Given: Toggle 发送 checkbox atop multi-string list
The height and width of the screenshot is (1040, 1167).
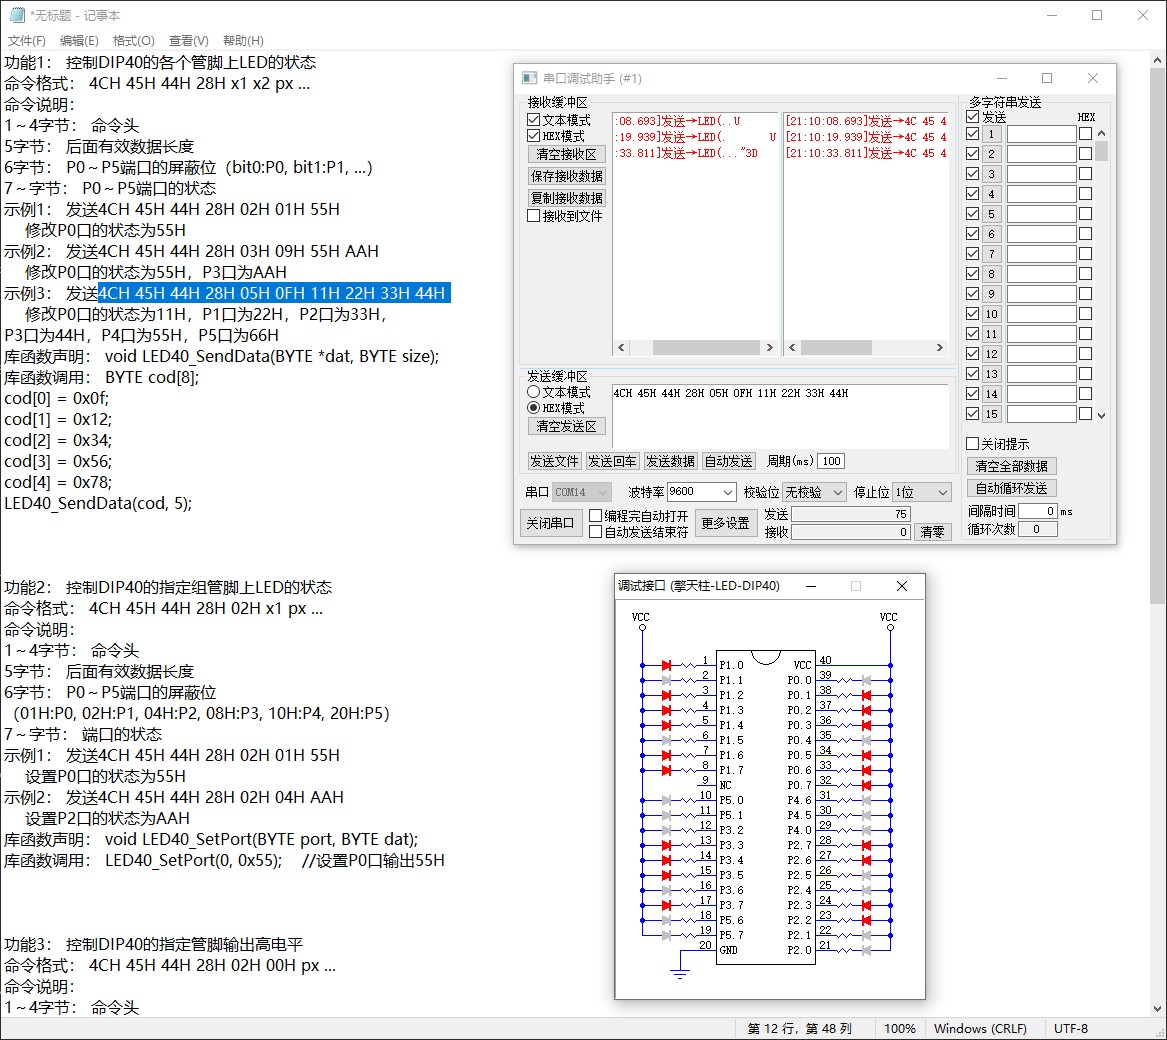Looking at the screenshot, I should click(x=972, y=117).
